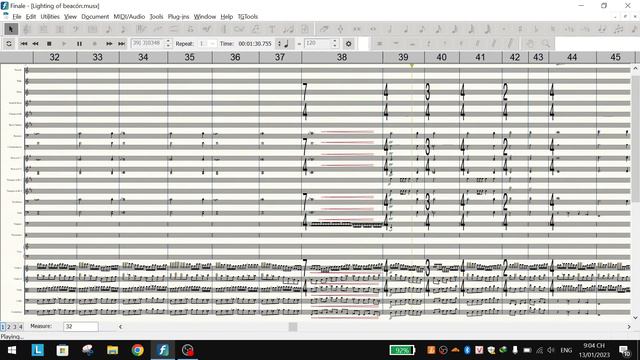Choose the Measure tool
The image size is (640, 360).
(93, 29)
